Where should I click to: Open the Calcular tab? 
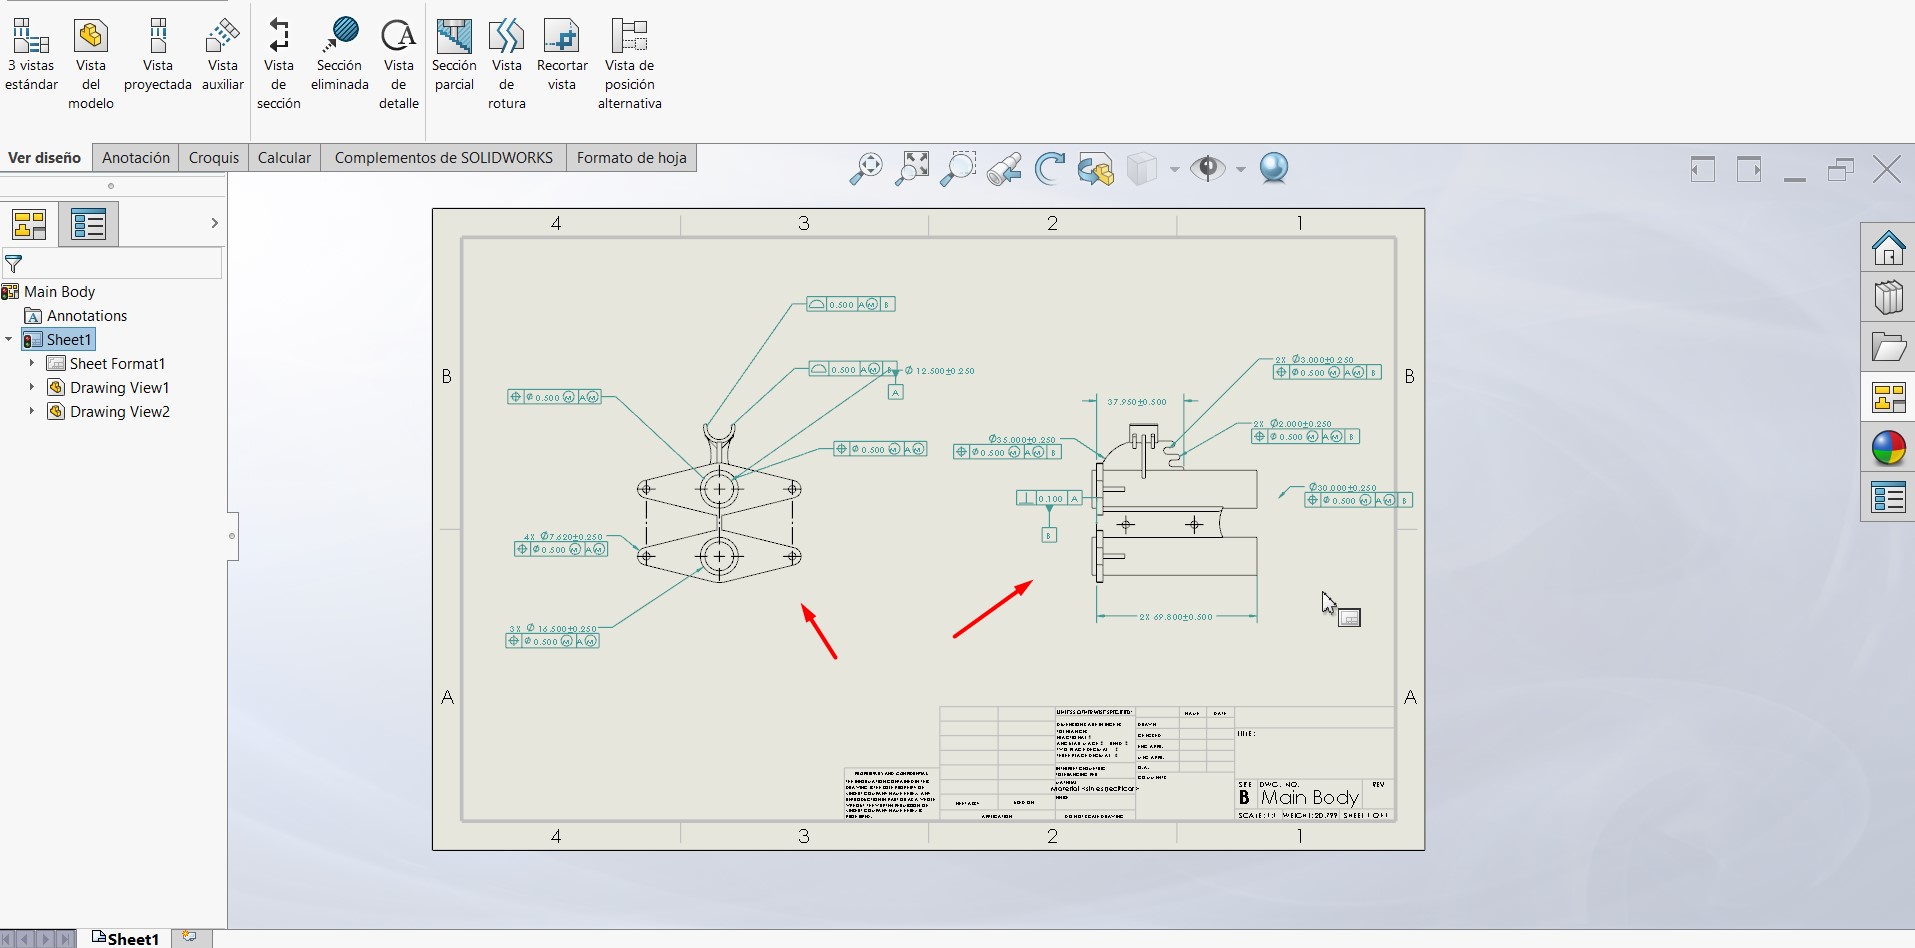[285, 158]
